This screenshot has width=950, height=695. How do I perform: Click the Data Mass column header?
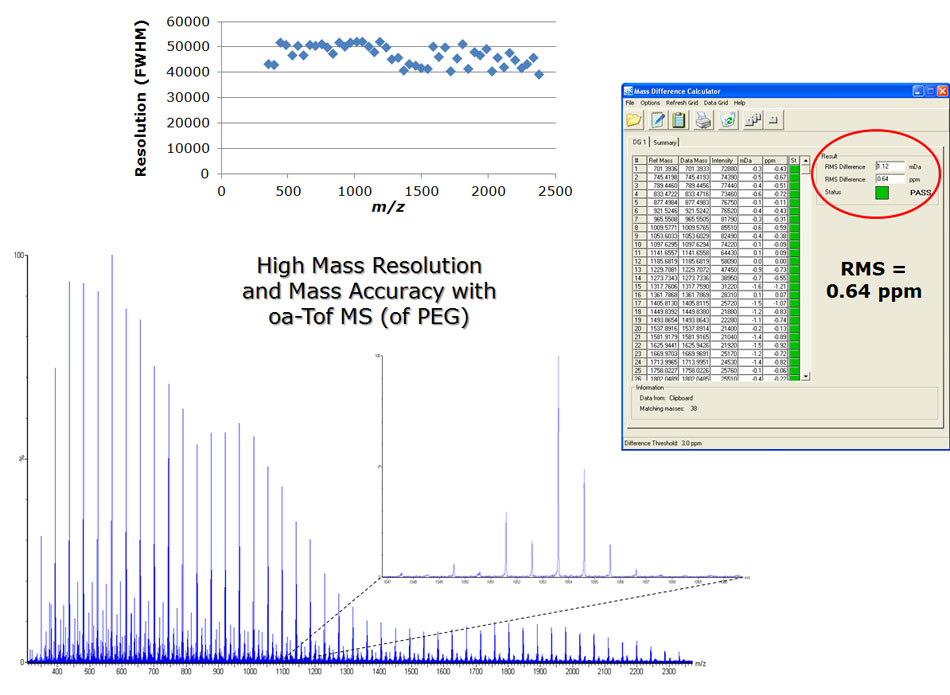pyautogui.click(x=693, y=161)
